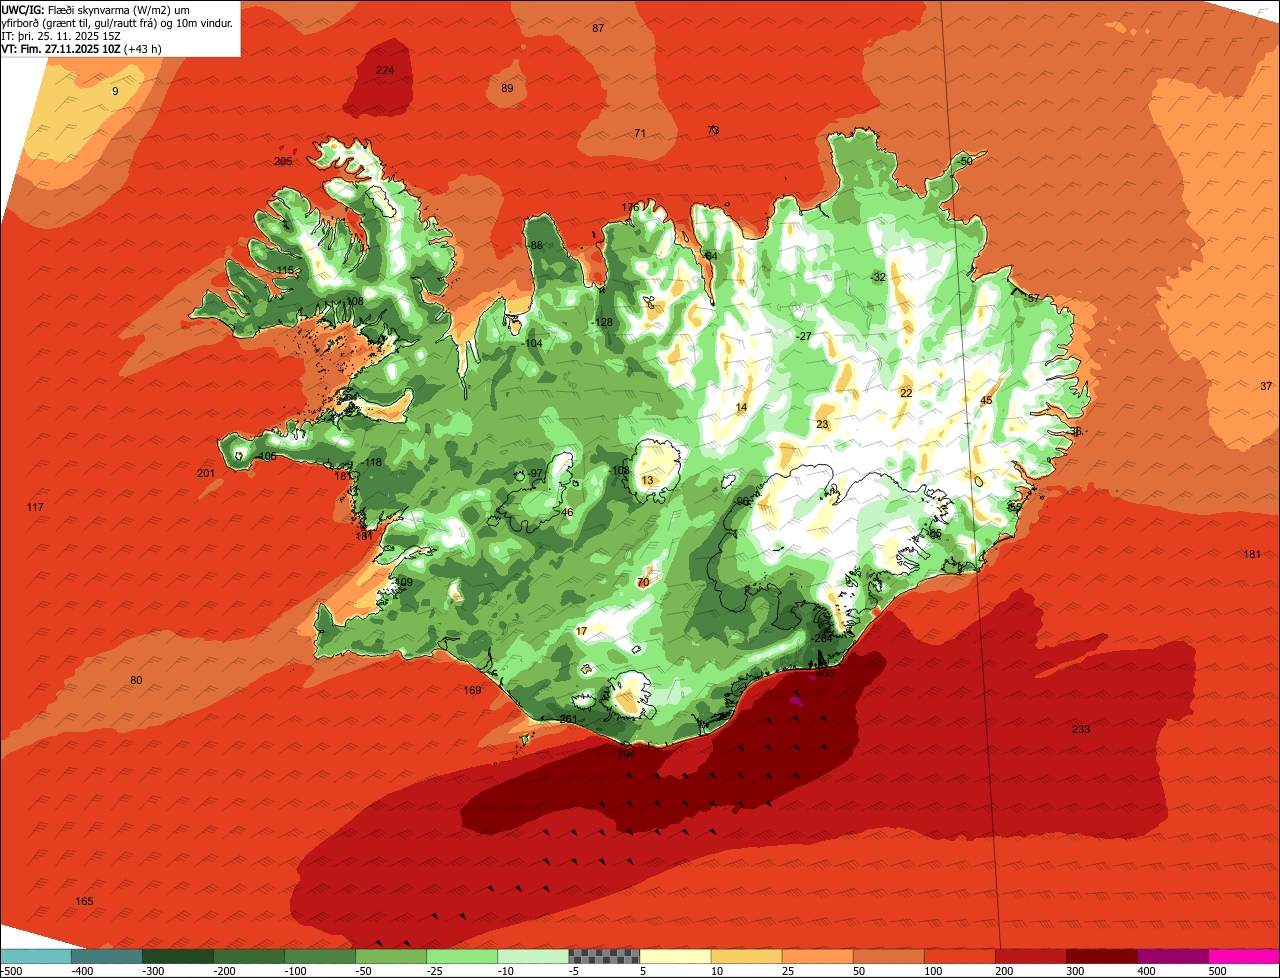Select the map value 89
Screen dimensions: 1280x978
pos(507,88)
